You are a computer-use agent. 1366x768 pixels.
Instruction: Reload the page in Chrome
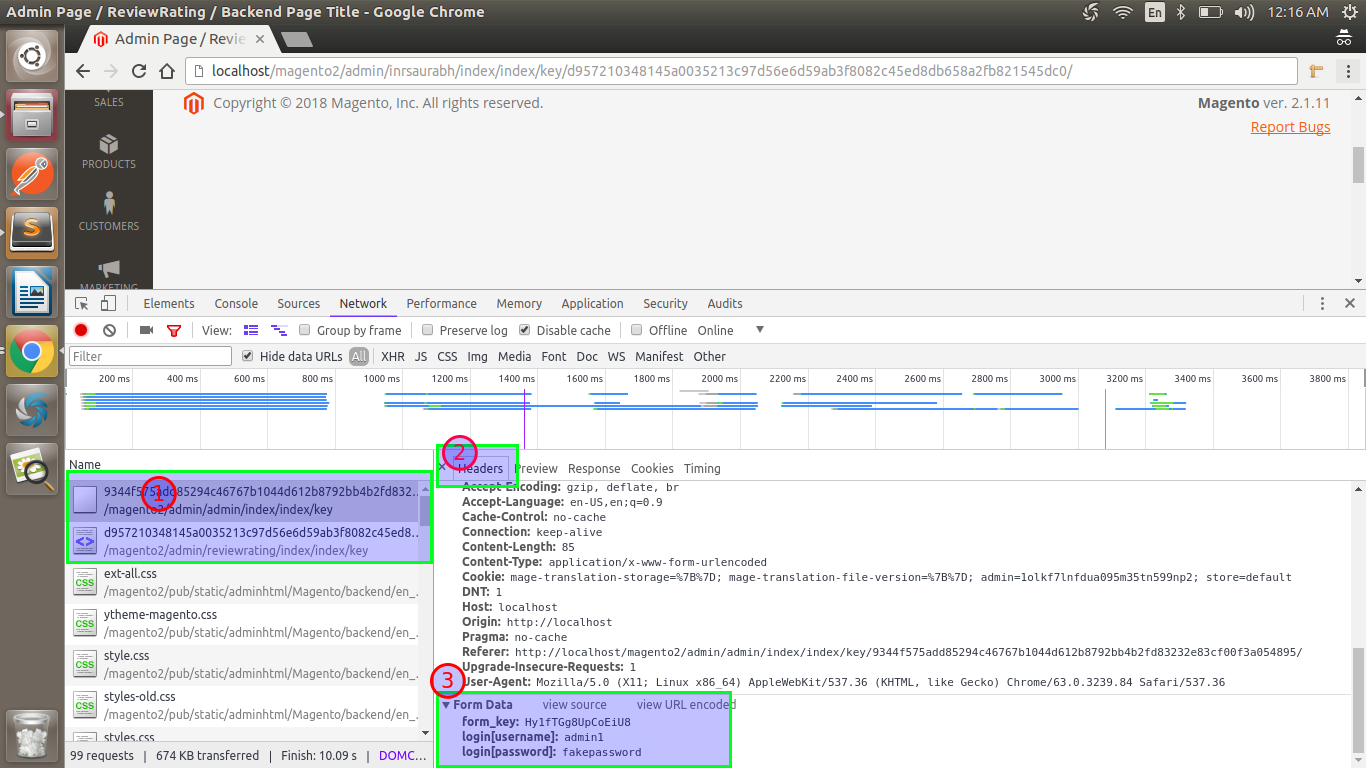click(x=139, y=71)
